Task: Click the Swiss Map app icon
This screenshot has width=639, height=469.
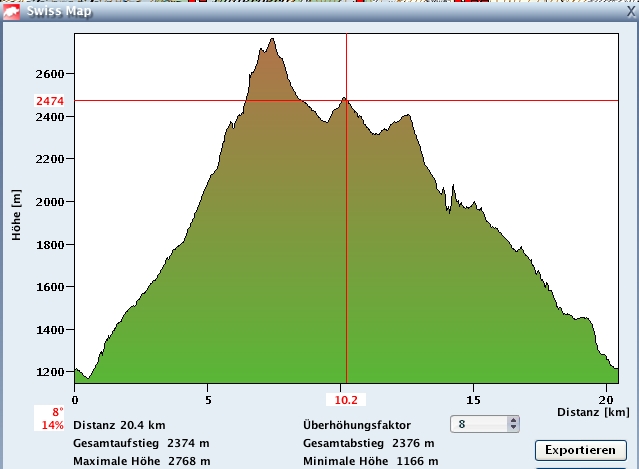Action: point(12,12)
